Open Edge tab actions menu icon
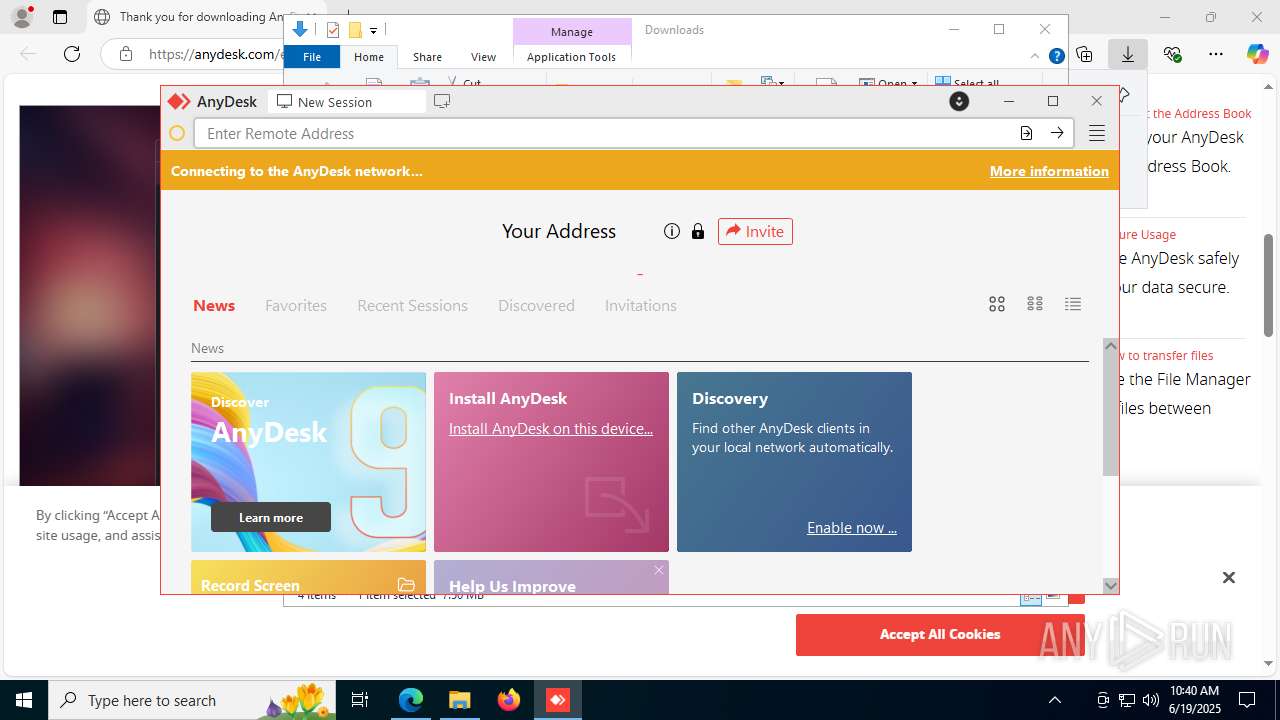This screenshot has height=720, width=1280. tap(60, 17)
